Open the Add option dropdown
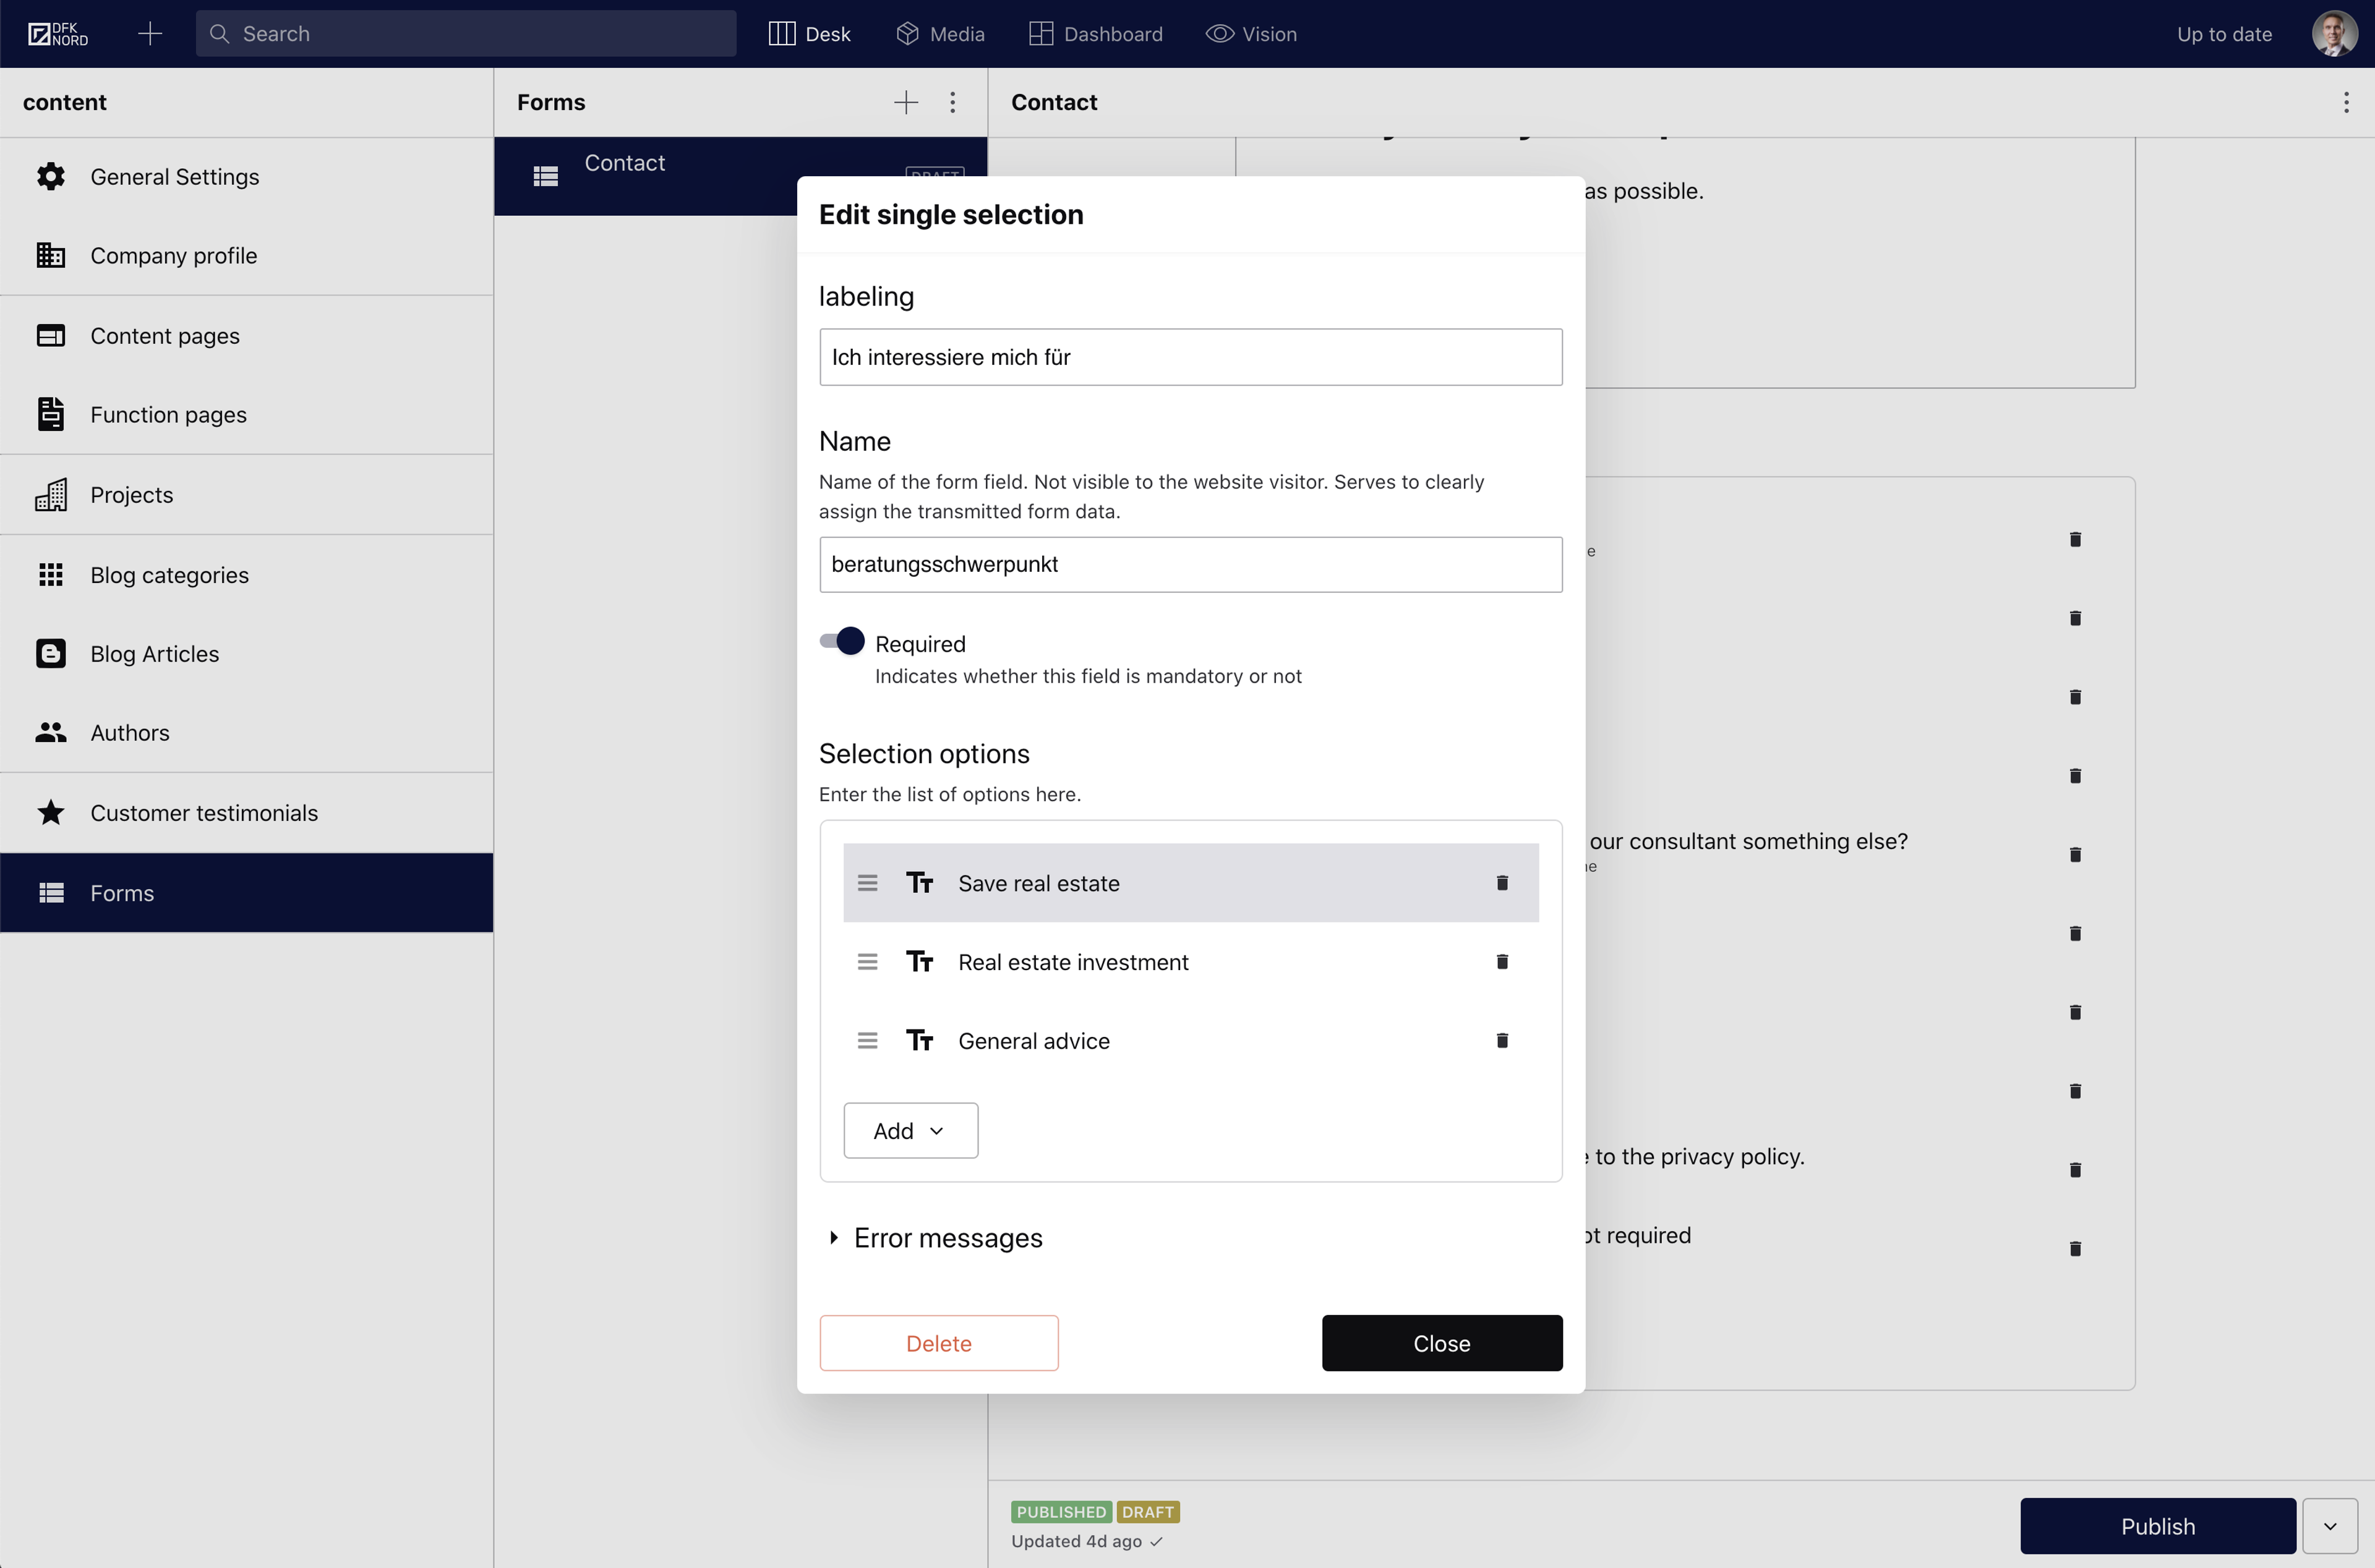This screenshot has height=1568, width=2375. pyautogui.click(x=910, y=1131)
